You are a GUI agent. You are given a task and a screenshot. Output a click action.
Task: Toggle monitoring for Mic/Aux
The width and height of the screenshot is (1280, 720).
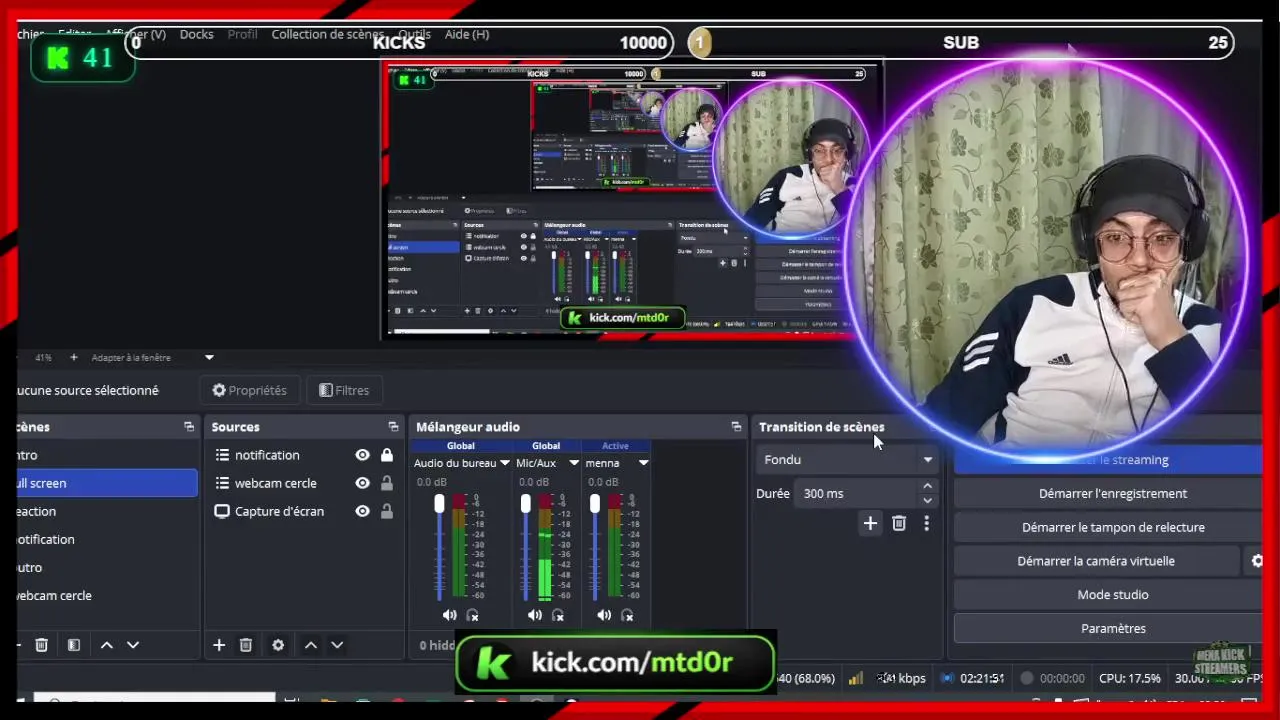[x=558, y=615]
